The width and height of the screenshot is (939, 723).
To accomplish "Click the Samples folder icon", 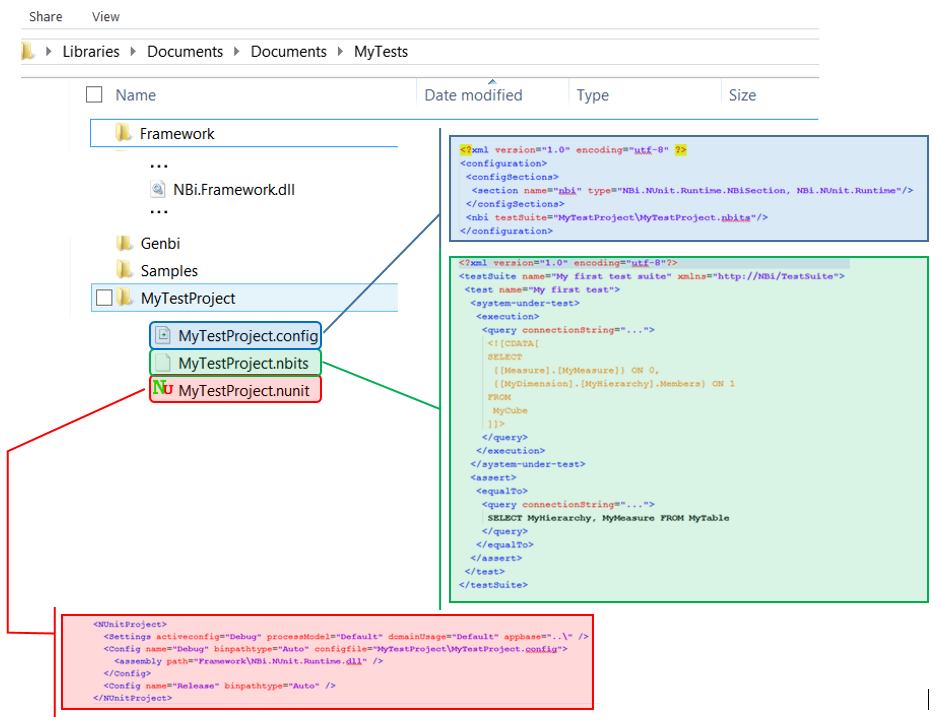I will 125,270.
